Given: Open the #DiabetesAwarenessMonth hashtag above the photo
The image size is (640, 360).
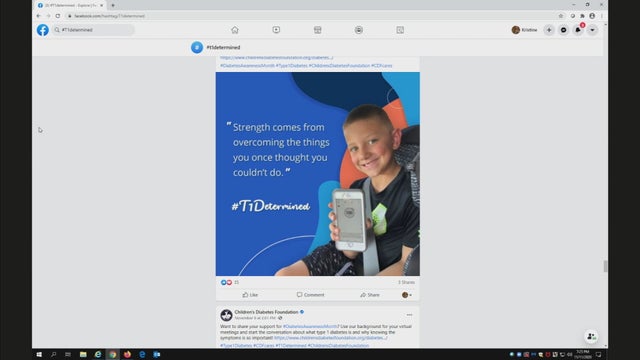Looking at the screenshot, I should tap(247, 66).
